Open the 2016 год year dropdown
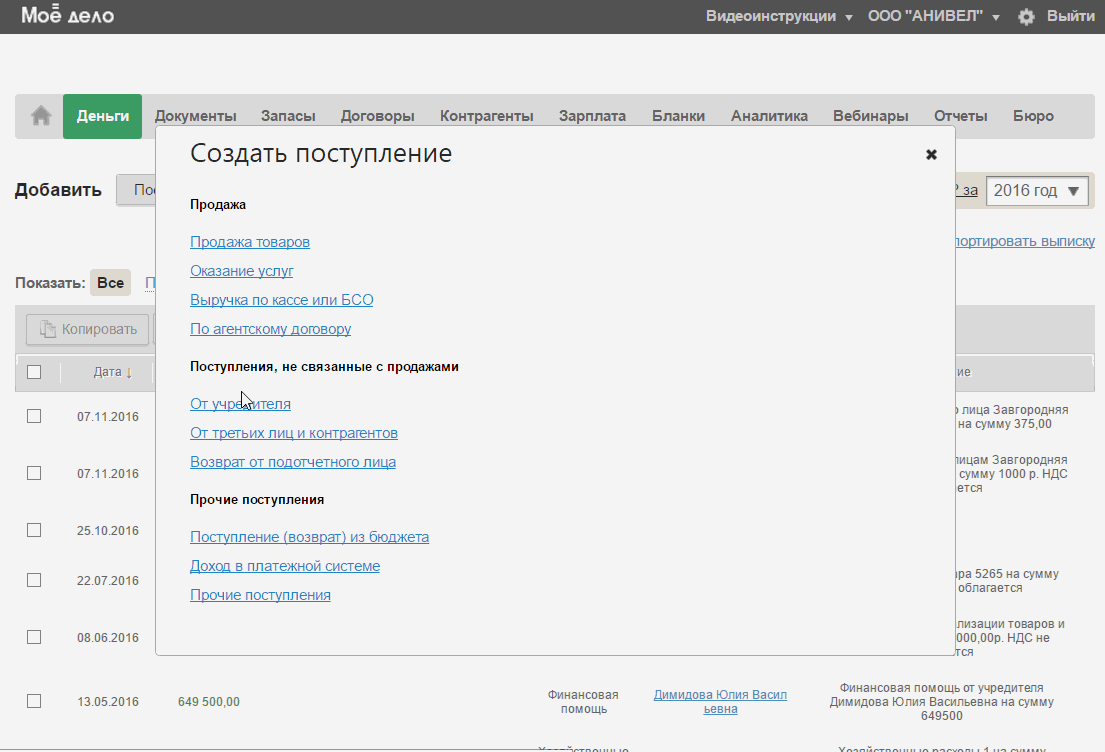 pyautogui.click(x=1036, y=191)
